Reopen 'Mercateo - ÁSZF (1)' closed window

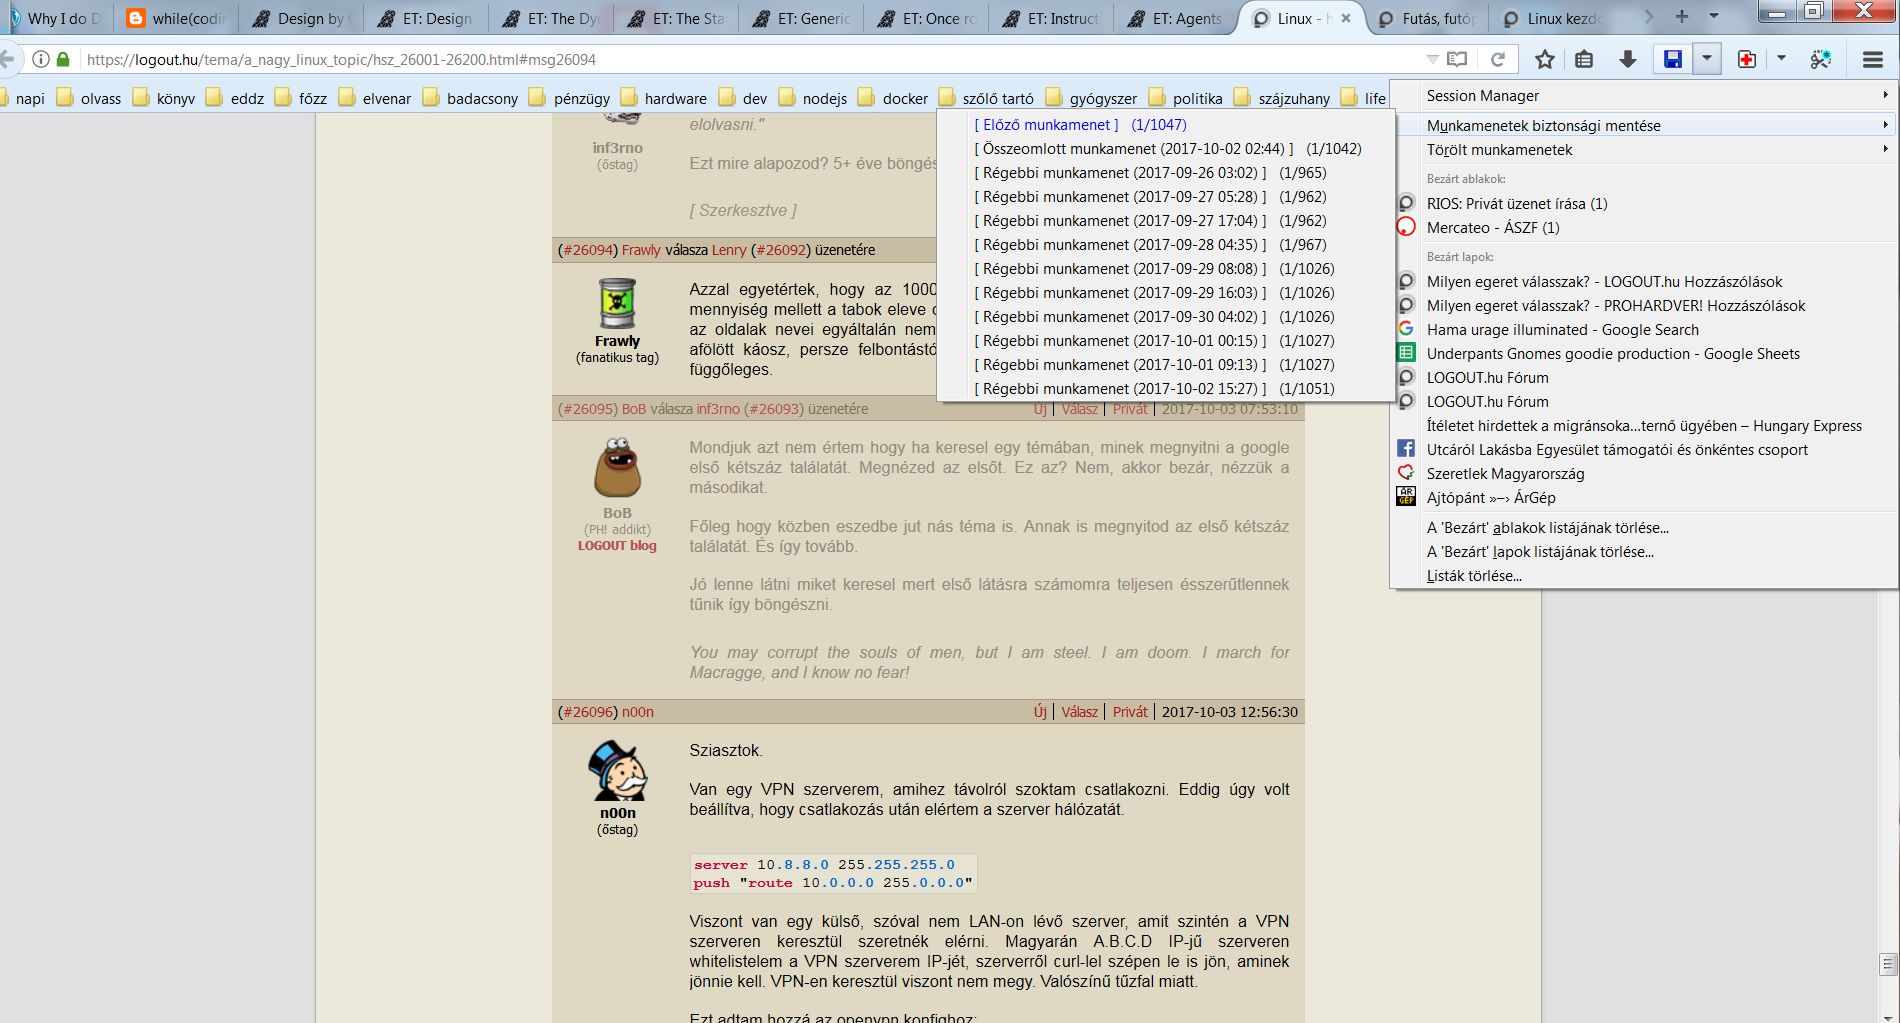point(1644,228)
